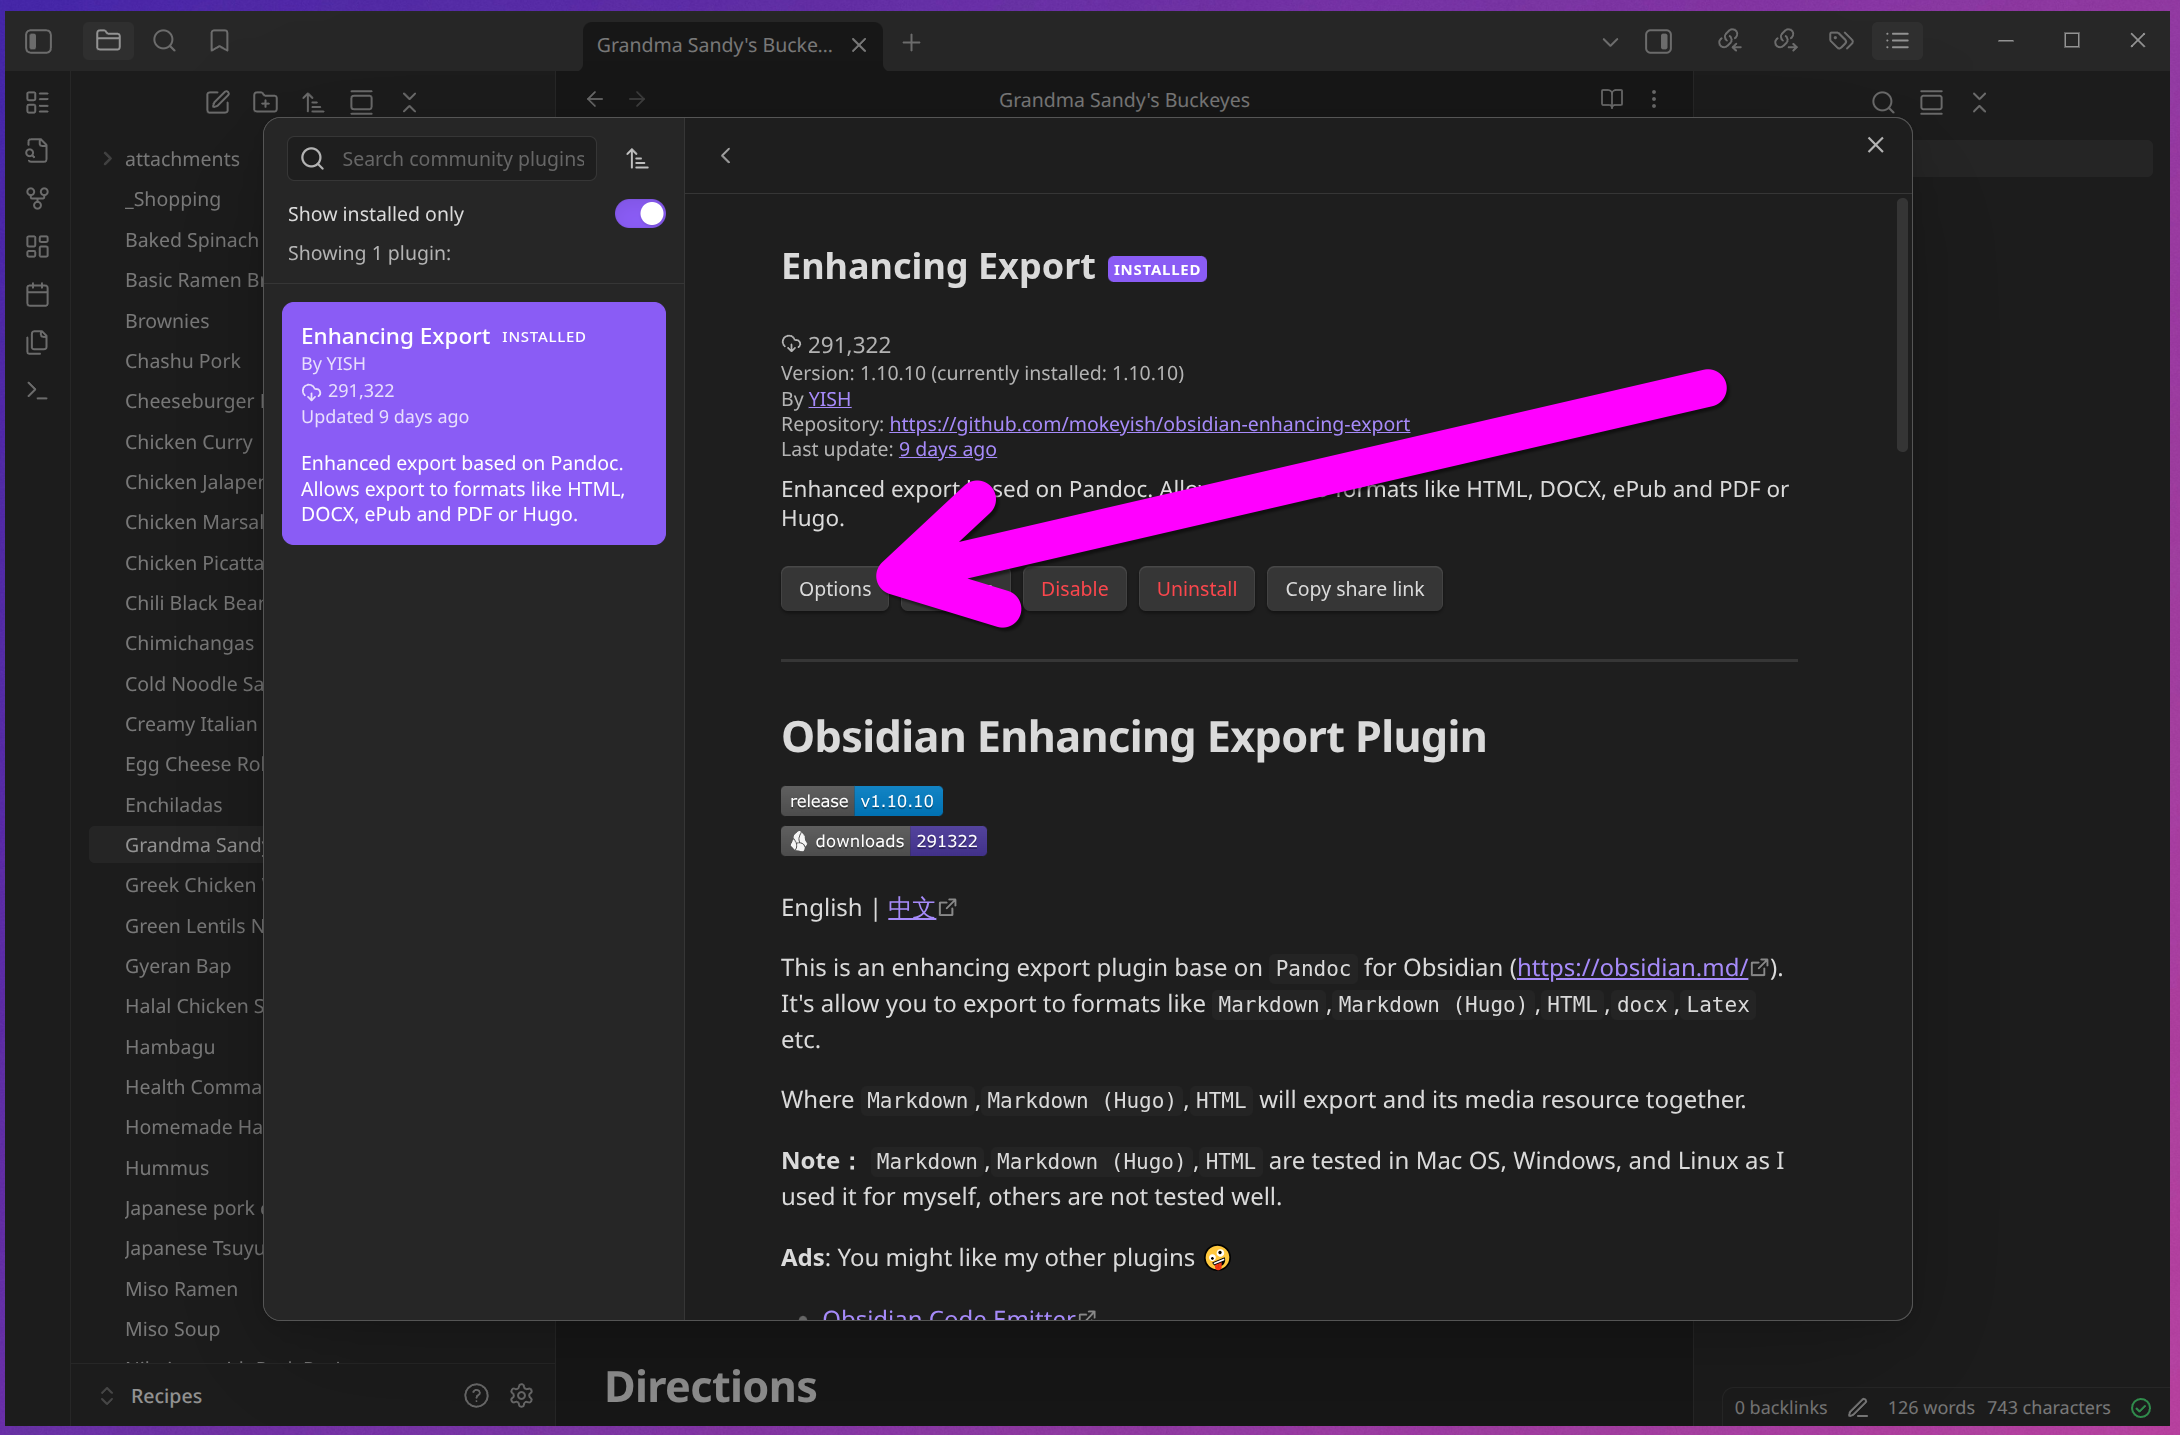Image resolution: width=2180 pixels, height=1435 pixels.
Task: Open command palette terminal icon
Action: (37, 391)
